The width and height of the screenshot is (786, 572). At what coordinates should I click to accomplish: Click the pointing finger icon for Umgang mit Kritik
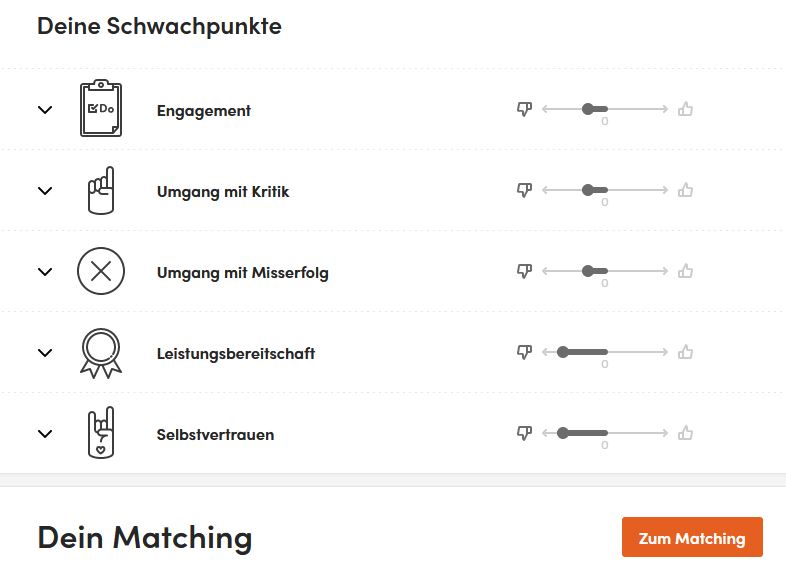(101, 190)
